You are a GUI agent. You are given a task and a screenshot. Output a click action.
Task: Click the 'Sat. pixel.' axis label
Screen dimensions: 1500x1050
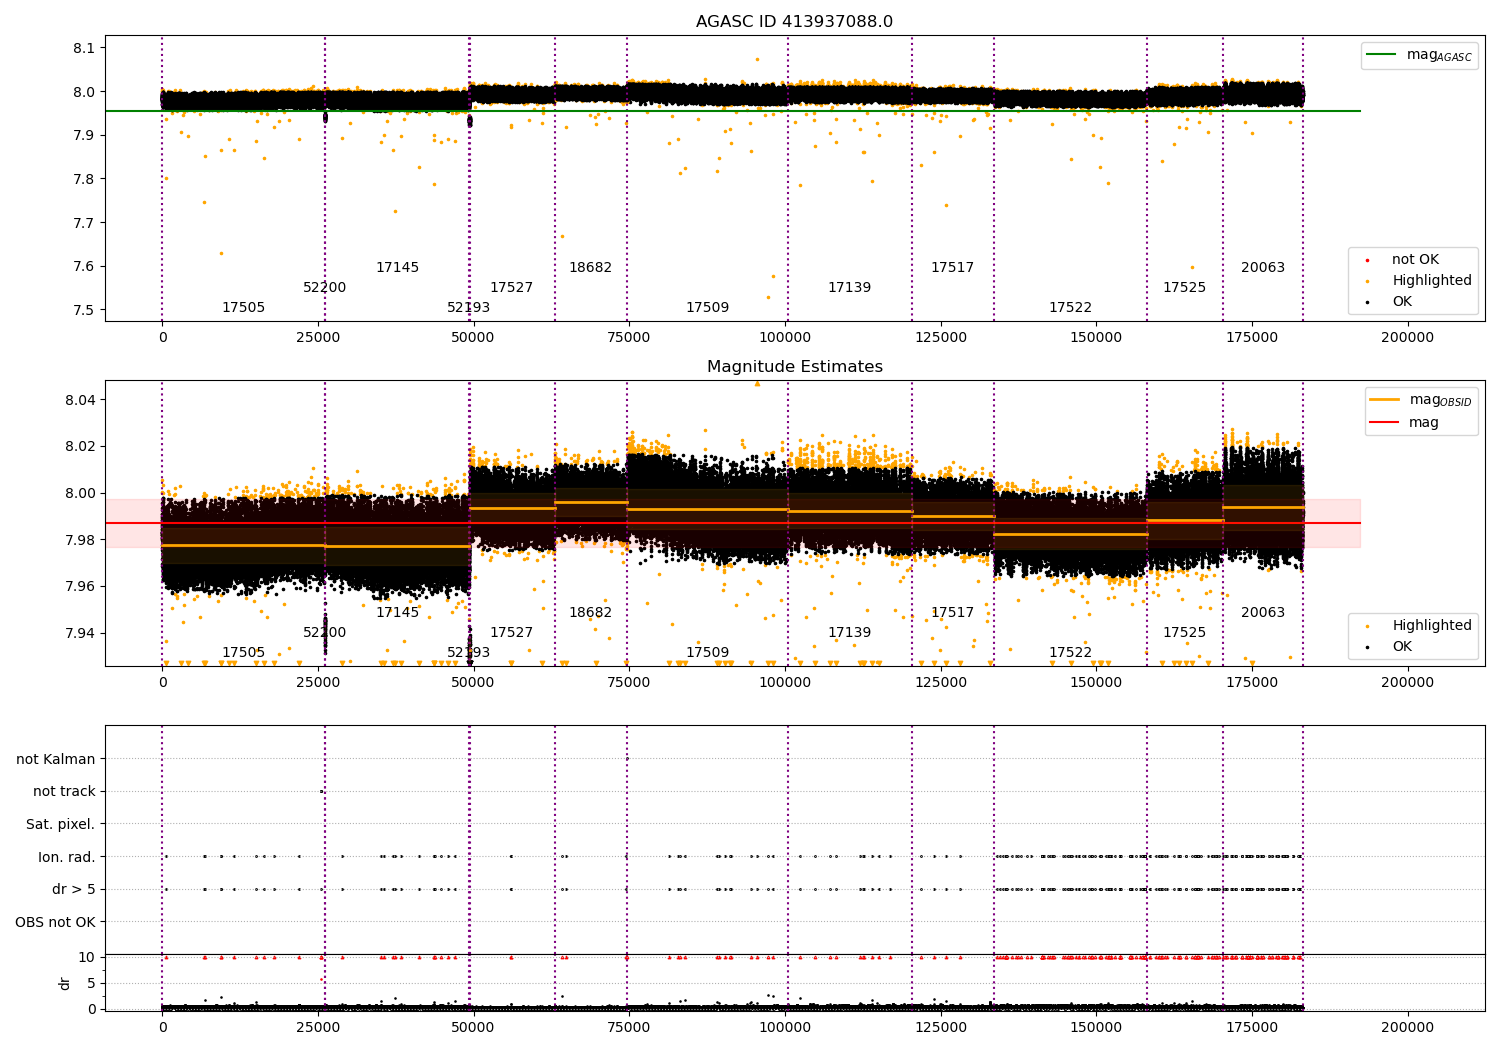[x=61, y=824]
